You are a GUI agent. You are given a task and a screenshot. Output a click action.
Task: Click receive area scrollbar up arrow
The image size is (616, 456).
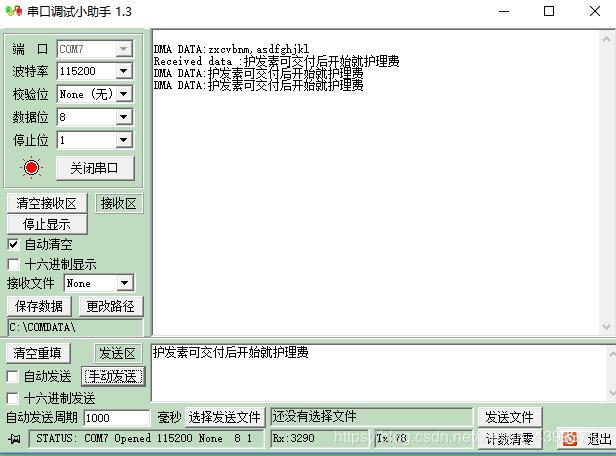tap(606, 39)
